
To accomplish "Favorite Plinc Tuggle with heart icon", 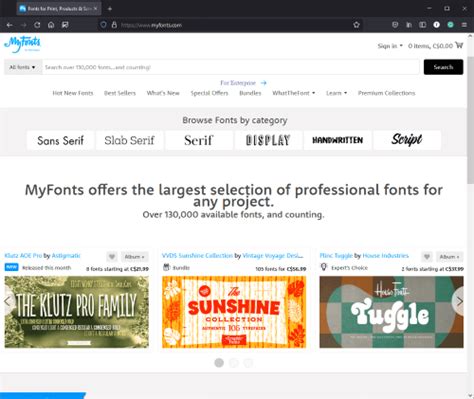I will (x=427, y=257).
